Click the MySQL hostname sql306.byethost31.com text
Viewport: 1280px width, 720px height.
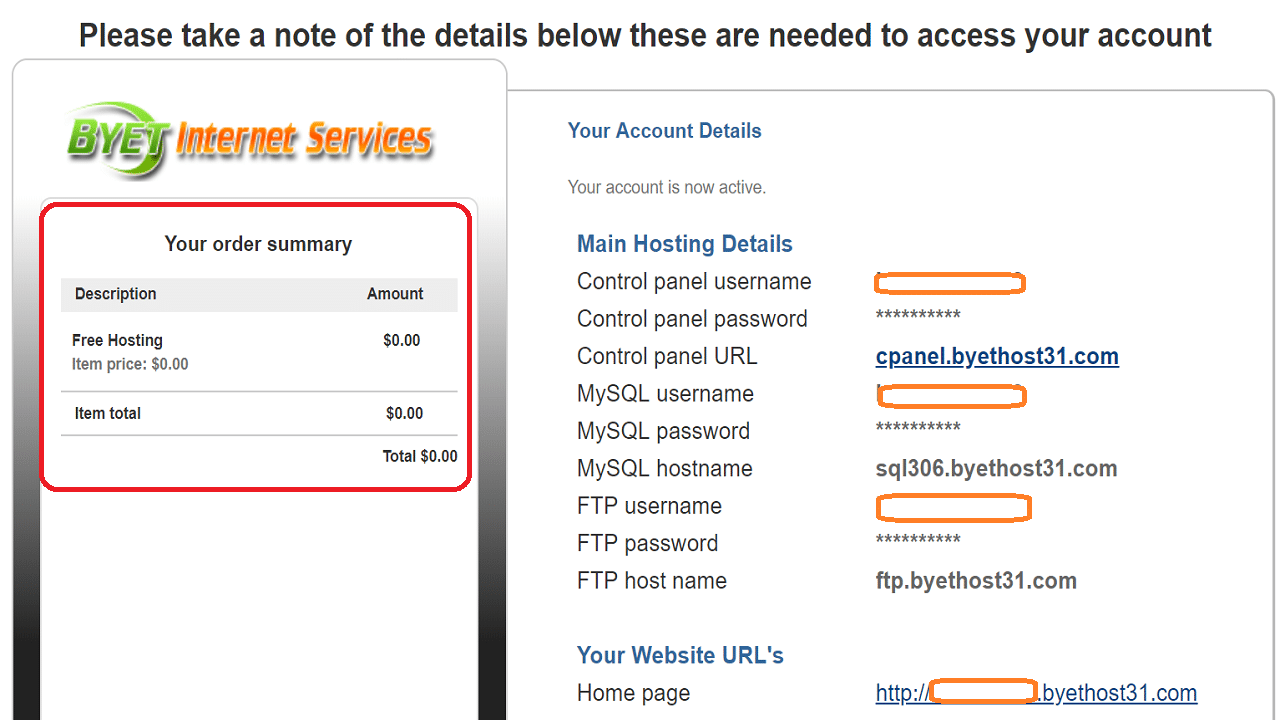[x=996, y=469]
